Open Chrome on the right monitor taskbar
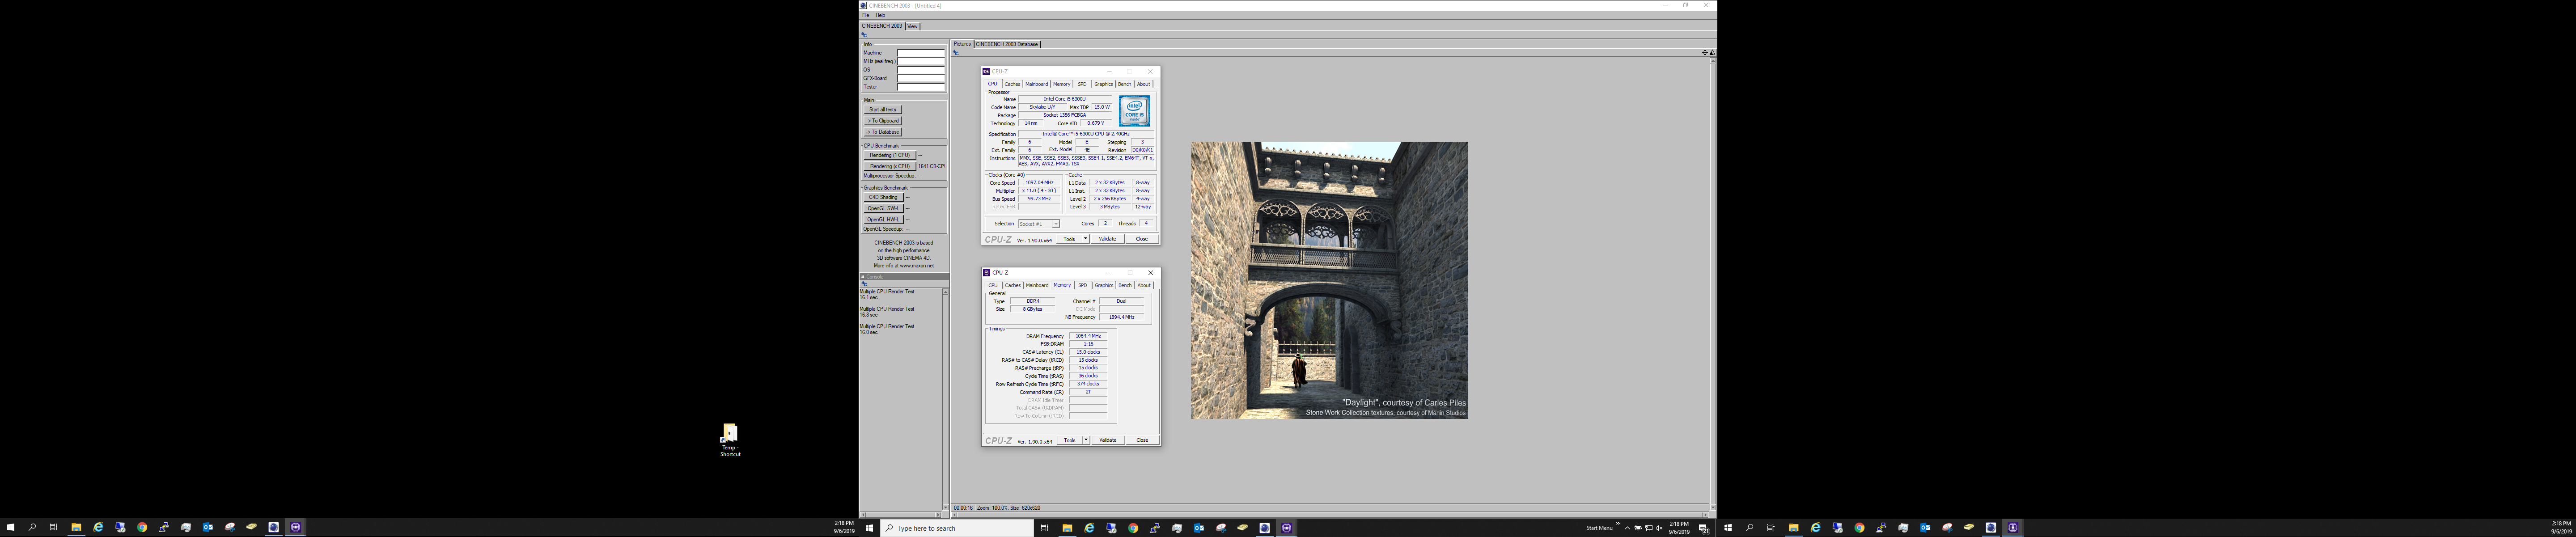The width and height of the screenshot is (2576, 537). [x=1859, y=528]
